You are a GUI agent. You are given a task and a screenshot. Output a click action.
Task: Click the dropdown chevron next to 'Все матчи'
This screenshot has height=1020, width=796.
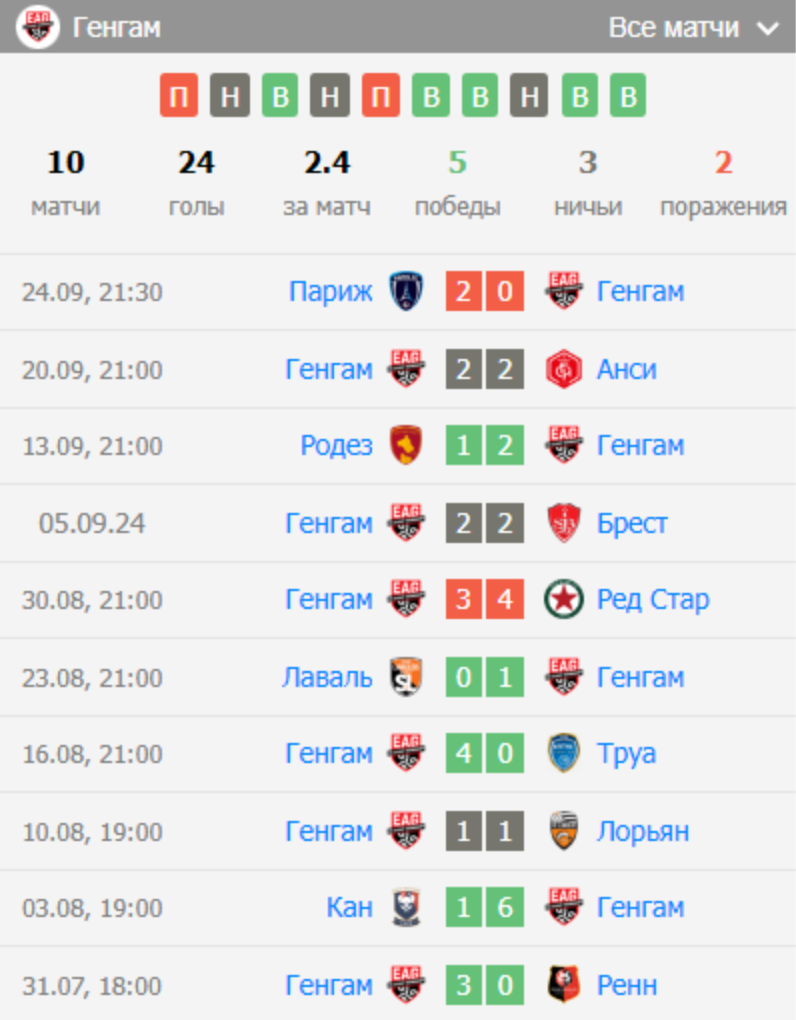click(768, 29)
